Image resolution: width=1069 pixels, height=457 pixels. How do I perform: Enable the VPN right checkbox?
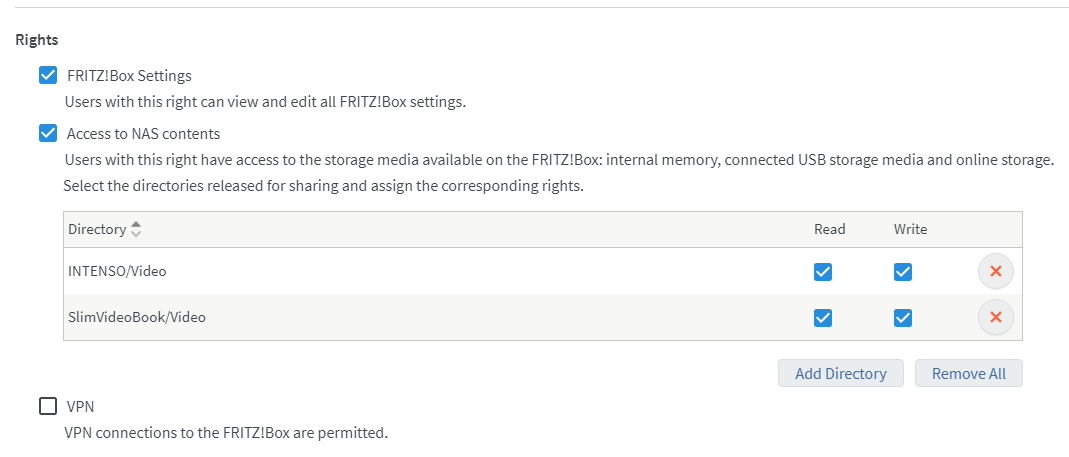(x=47, y=406)
